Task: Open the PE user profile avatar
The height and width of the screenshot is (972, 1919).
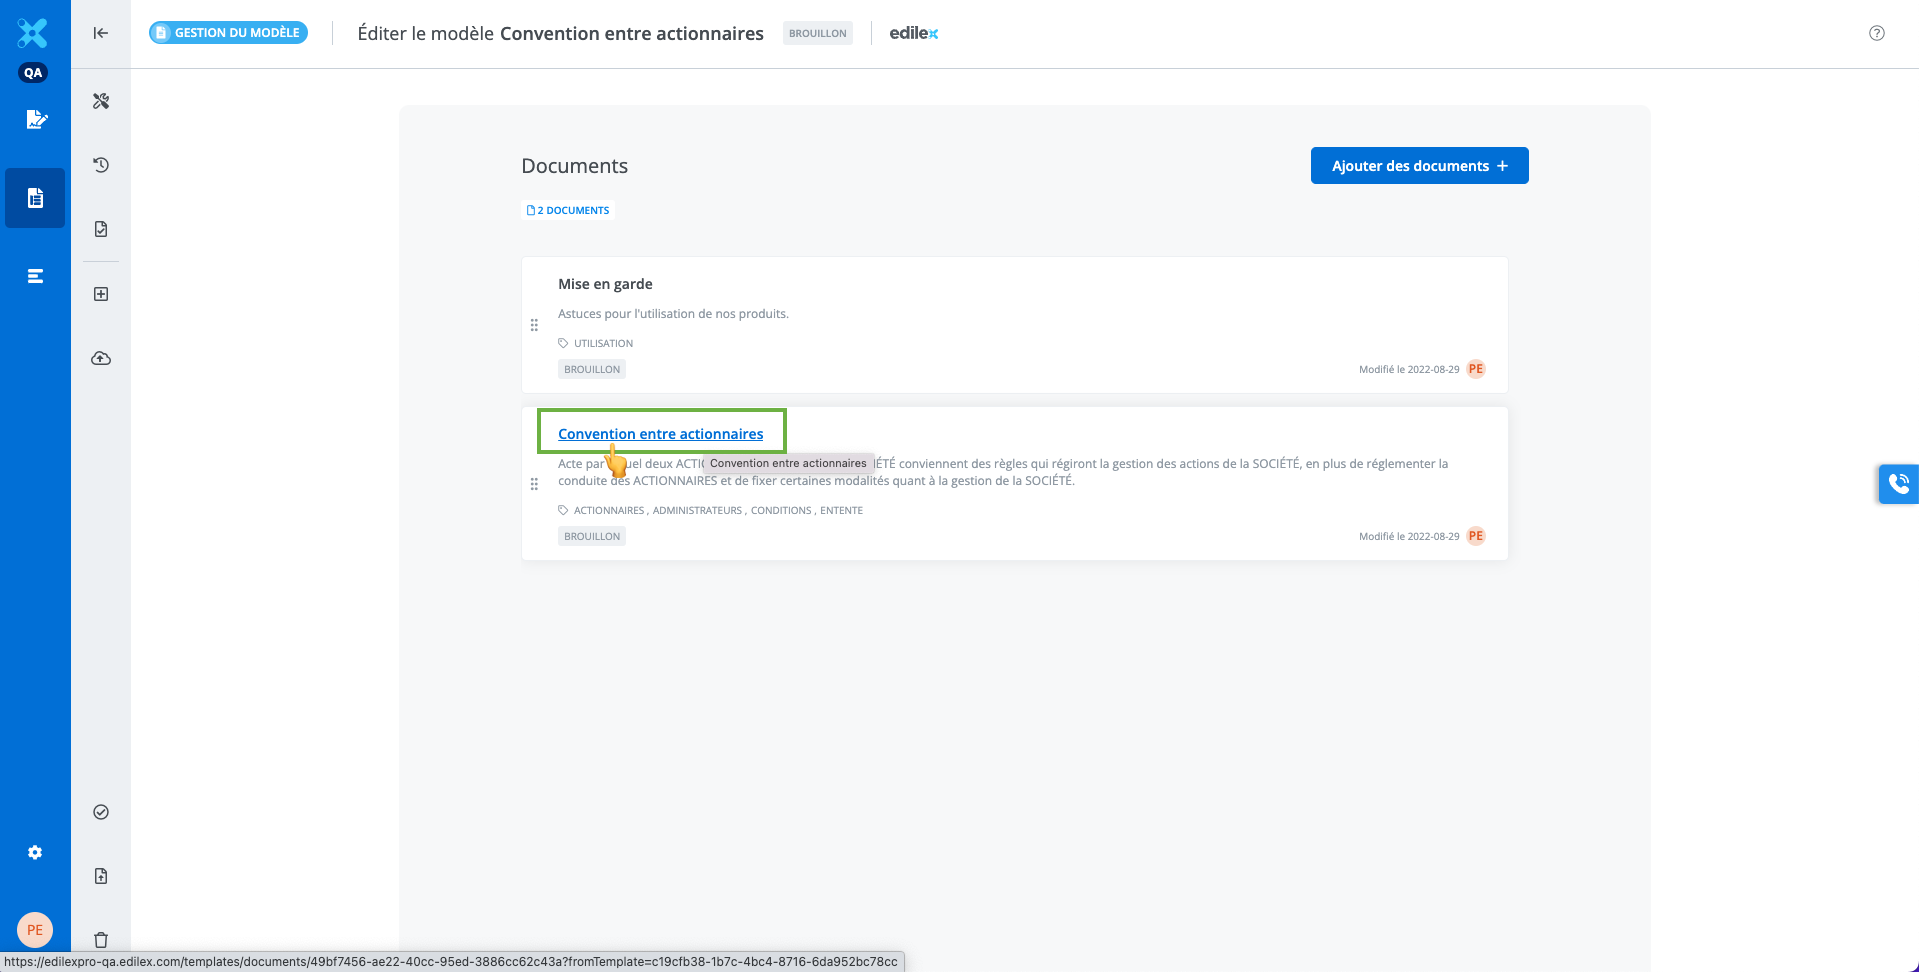Action: point(35,930)
